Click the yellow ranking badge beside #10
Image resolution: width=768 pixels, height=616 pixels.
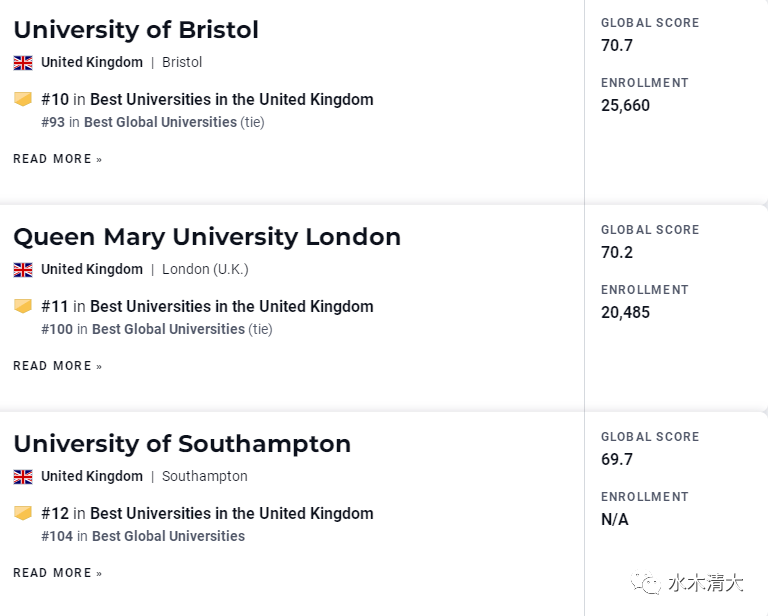23,99
